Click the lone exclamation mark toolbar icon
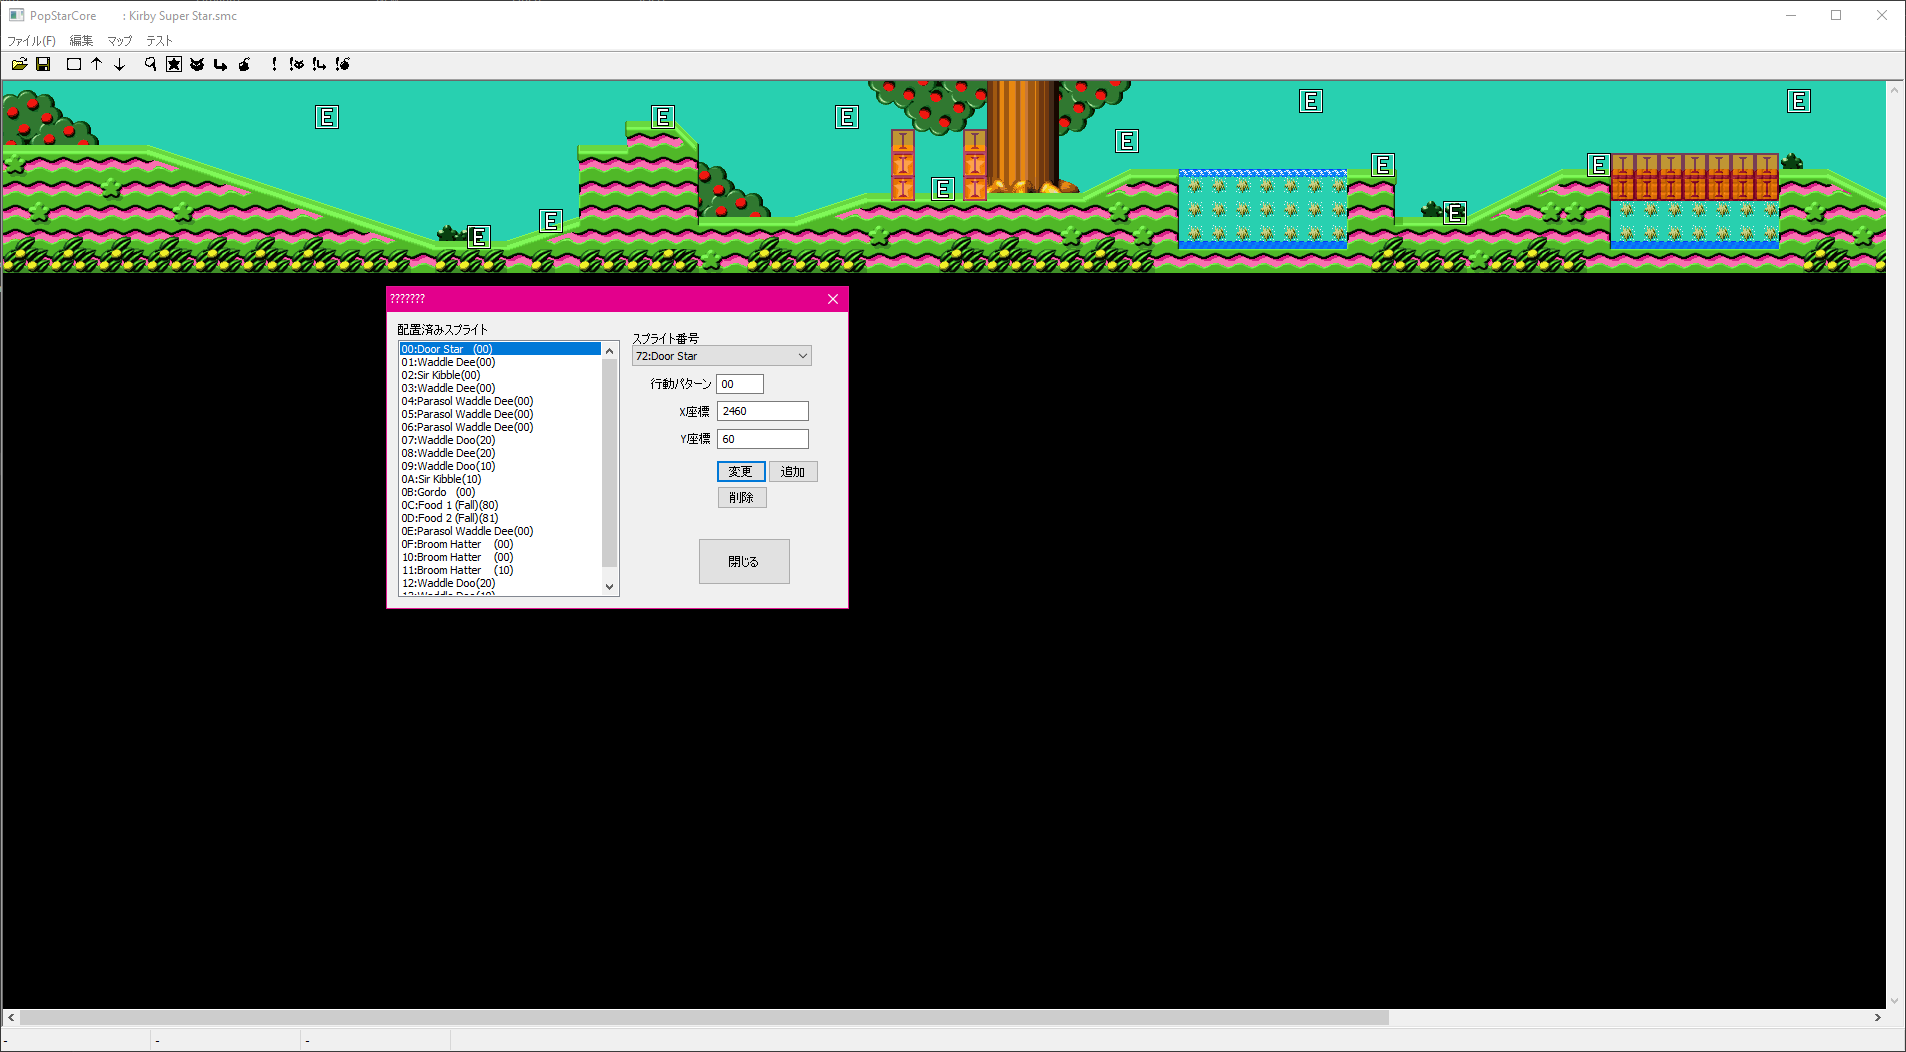 (x=274, y=64)
